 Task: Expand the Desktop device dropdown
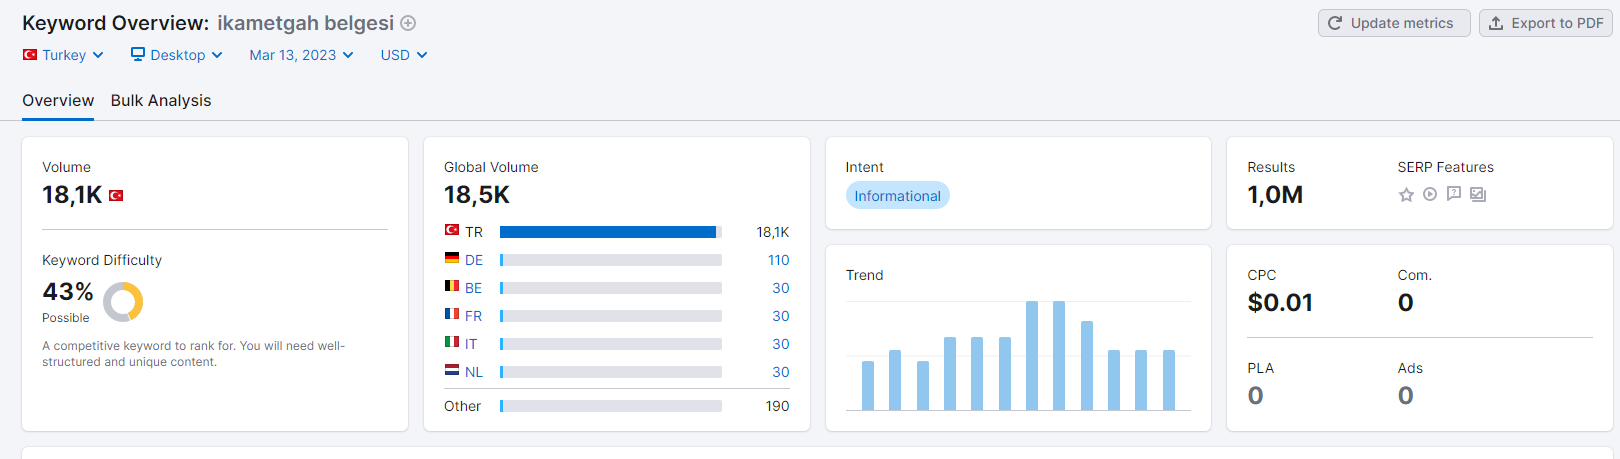177,55
